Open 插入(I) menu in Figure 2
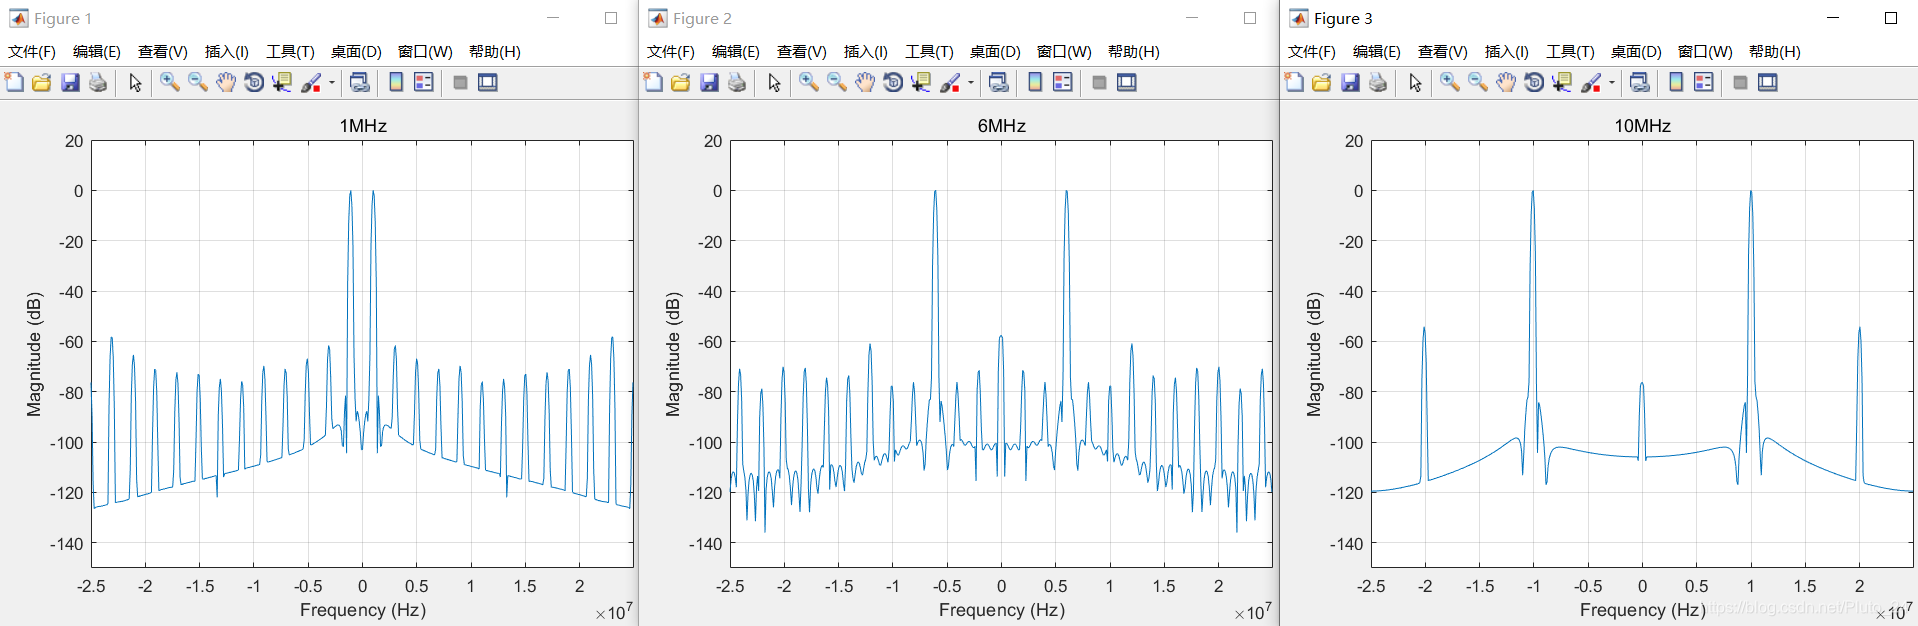The width and height of the screenshot is (1918, 626). pyautogui.click(x=866, y=52)
